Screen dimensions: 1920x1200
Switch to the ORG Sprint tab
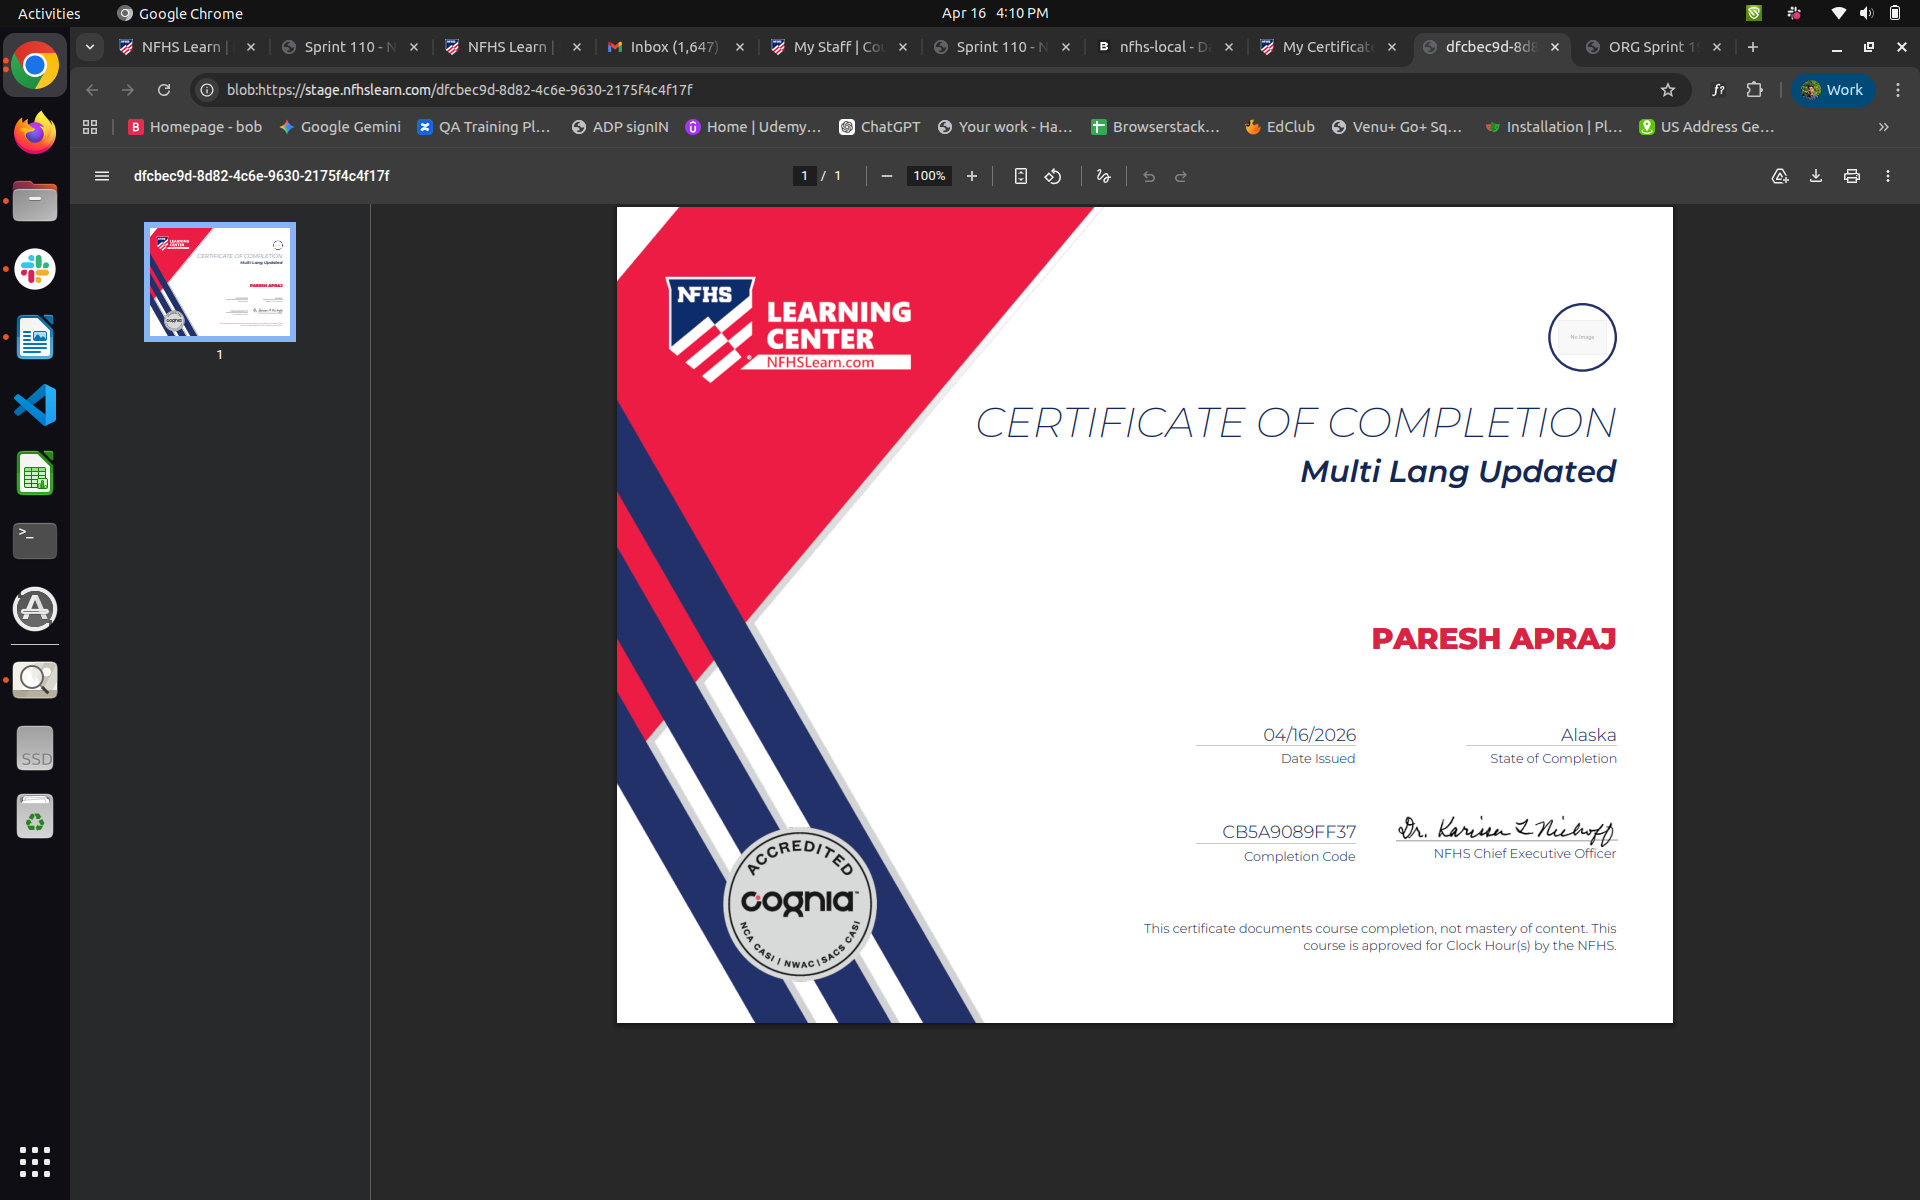1653,47
